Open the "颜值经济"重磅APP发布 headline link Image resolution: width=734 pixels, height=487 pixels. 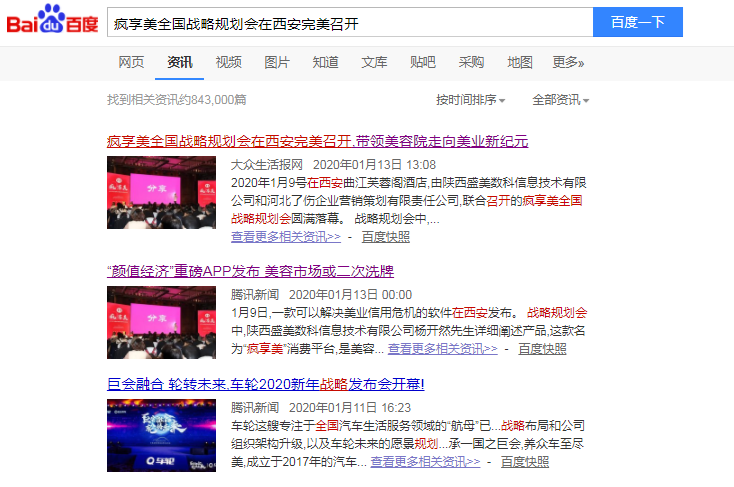[x=250, y=271]
